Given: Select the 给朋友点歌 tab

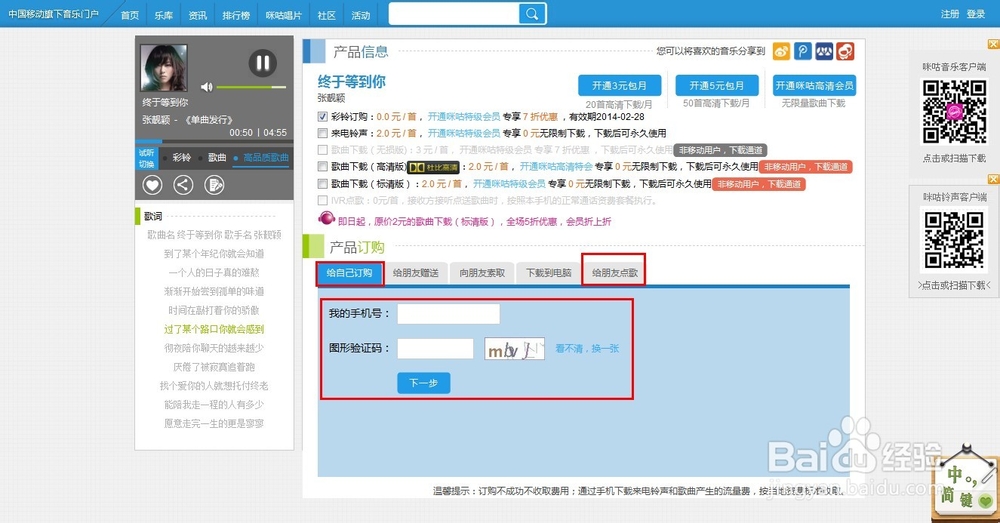Looking at the screenshot, I should click(615, 273).
